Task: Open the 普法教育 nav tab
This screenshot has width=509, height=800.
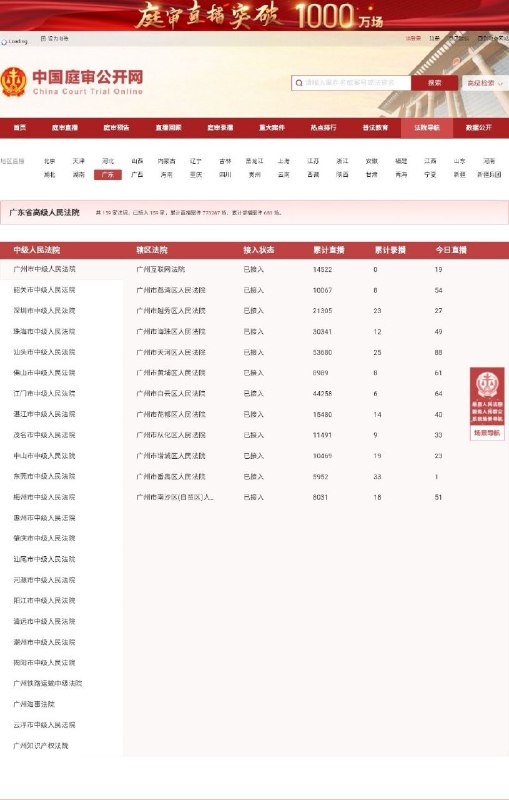Action: pyautogui.click(x=375, y=128)
